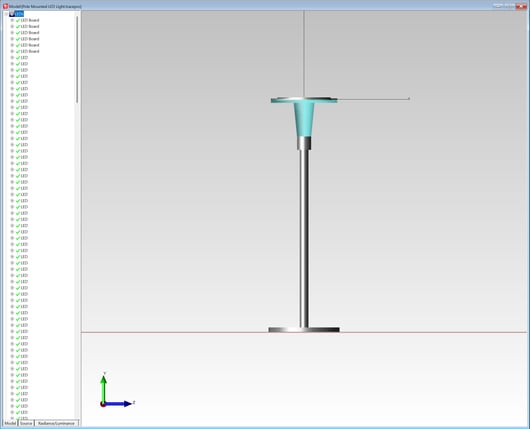Minimize the model window
The image size is (530, 429).
tap(498, 6)
